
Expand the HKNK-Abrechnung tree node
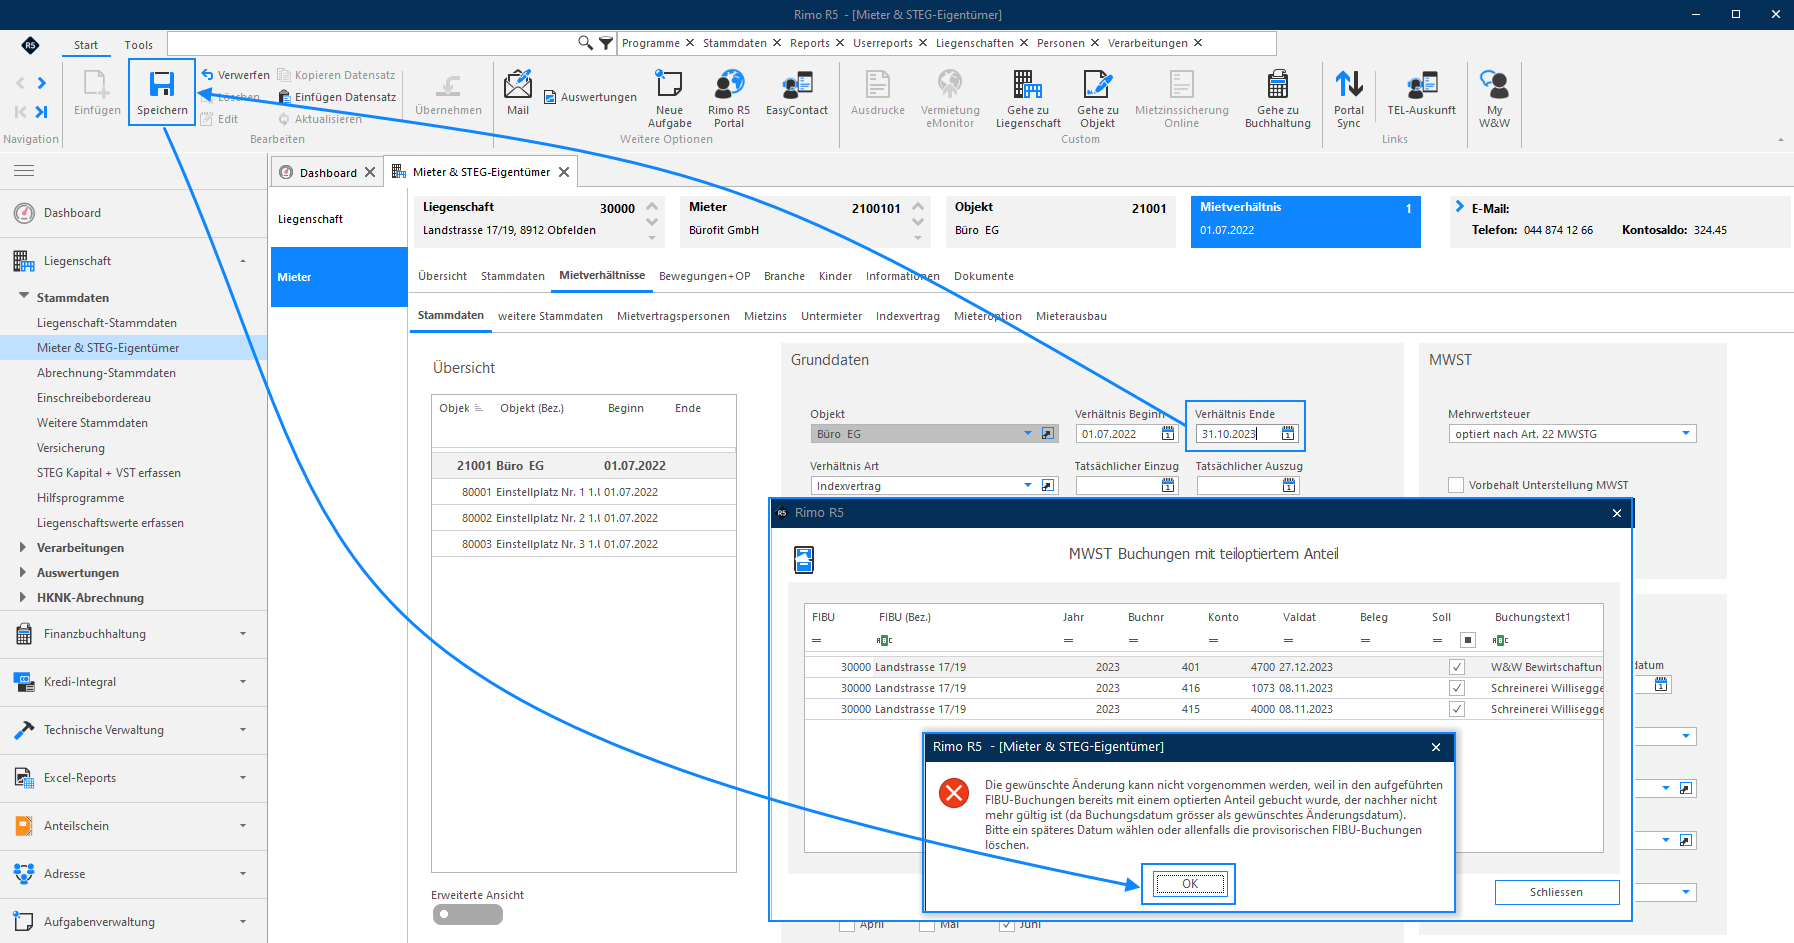(x=23, y=598)
